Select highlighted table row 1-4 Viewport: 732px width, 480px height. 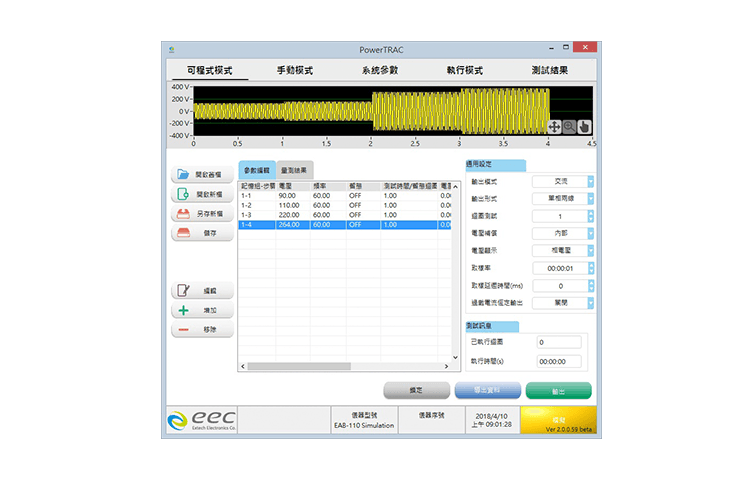[x=345, y=225]
